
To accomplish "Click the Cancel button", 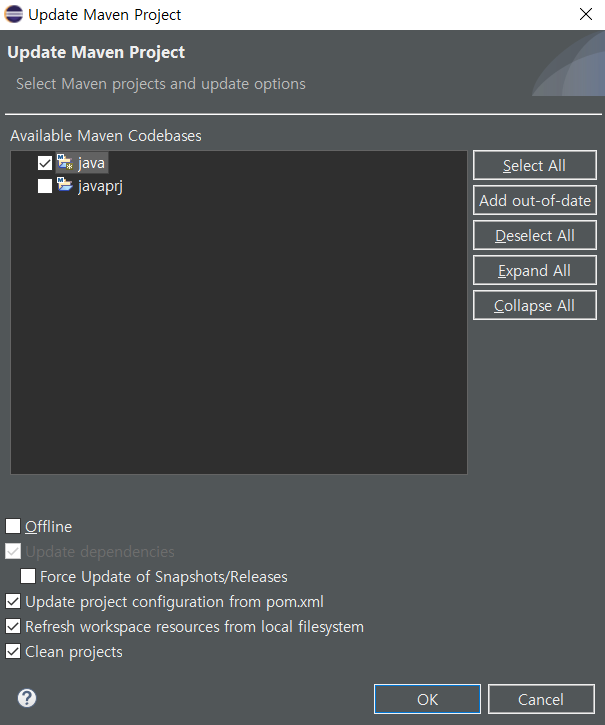I will coord(541,699).
